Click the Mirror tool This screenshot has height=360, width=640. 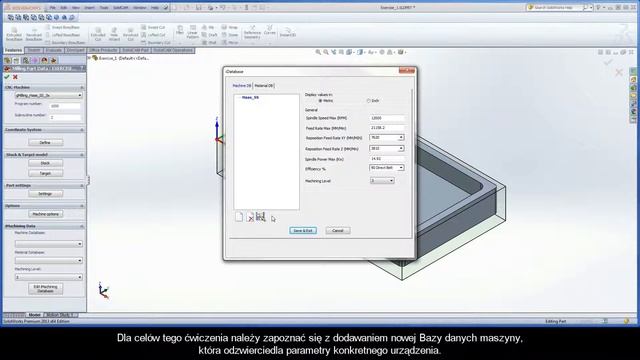(x=230, y=42)
